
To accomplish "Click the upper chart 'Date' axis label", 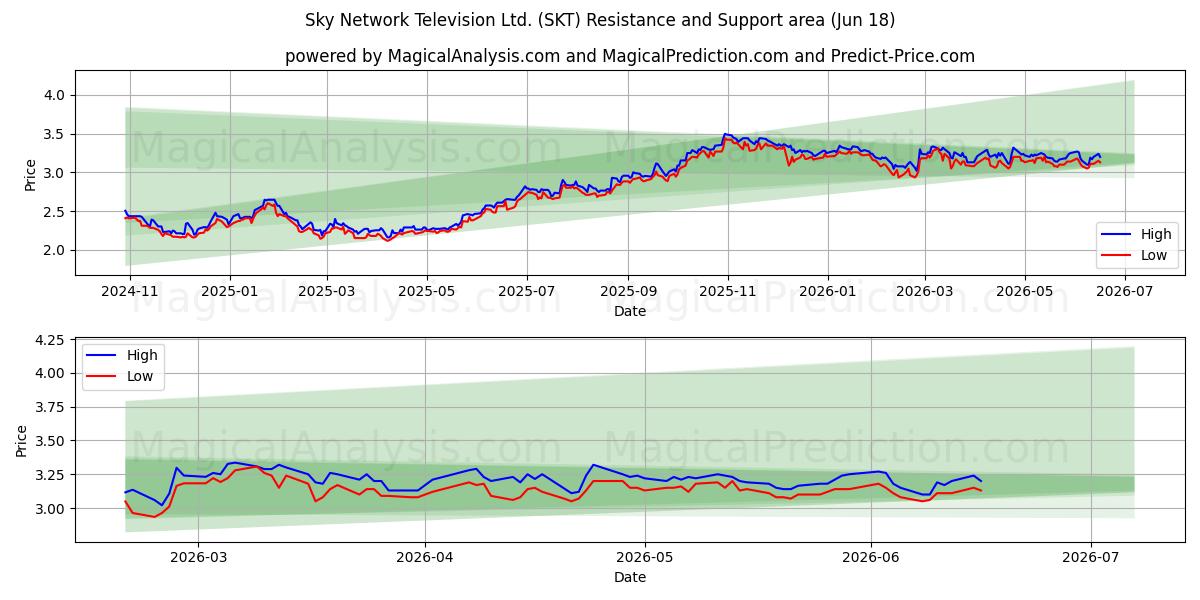I will (x=630, y=311).
